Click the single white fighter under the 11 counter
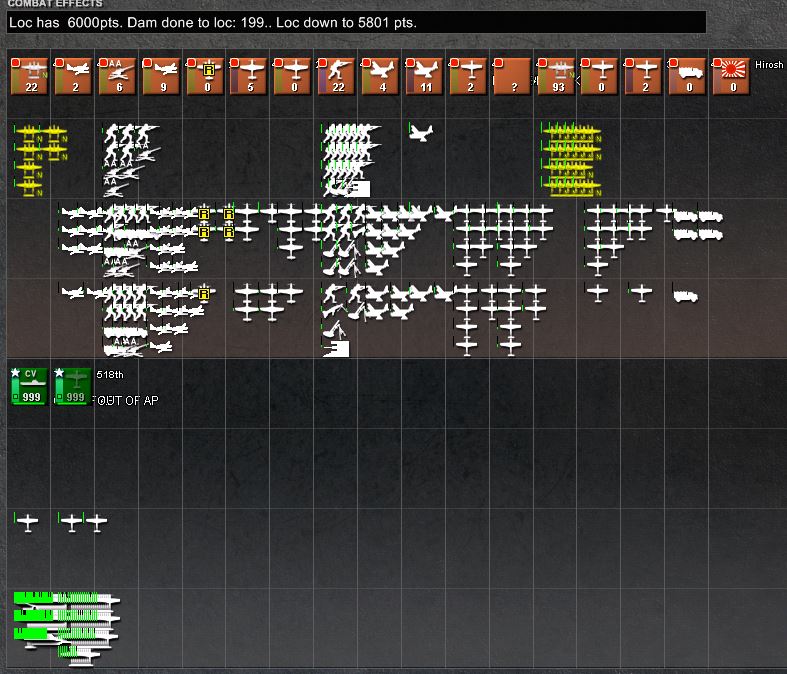Screen dimensions: 787x674 (421, 132)
